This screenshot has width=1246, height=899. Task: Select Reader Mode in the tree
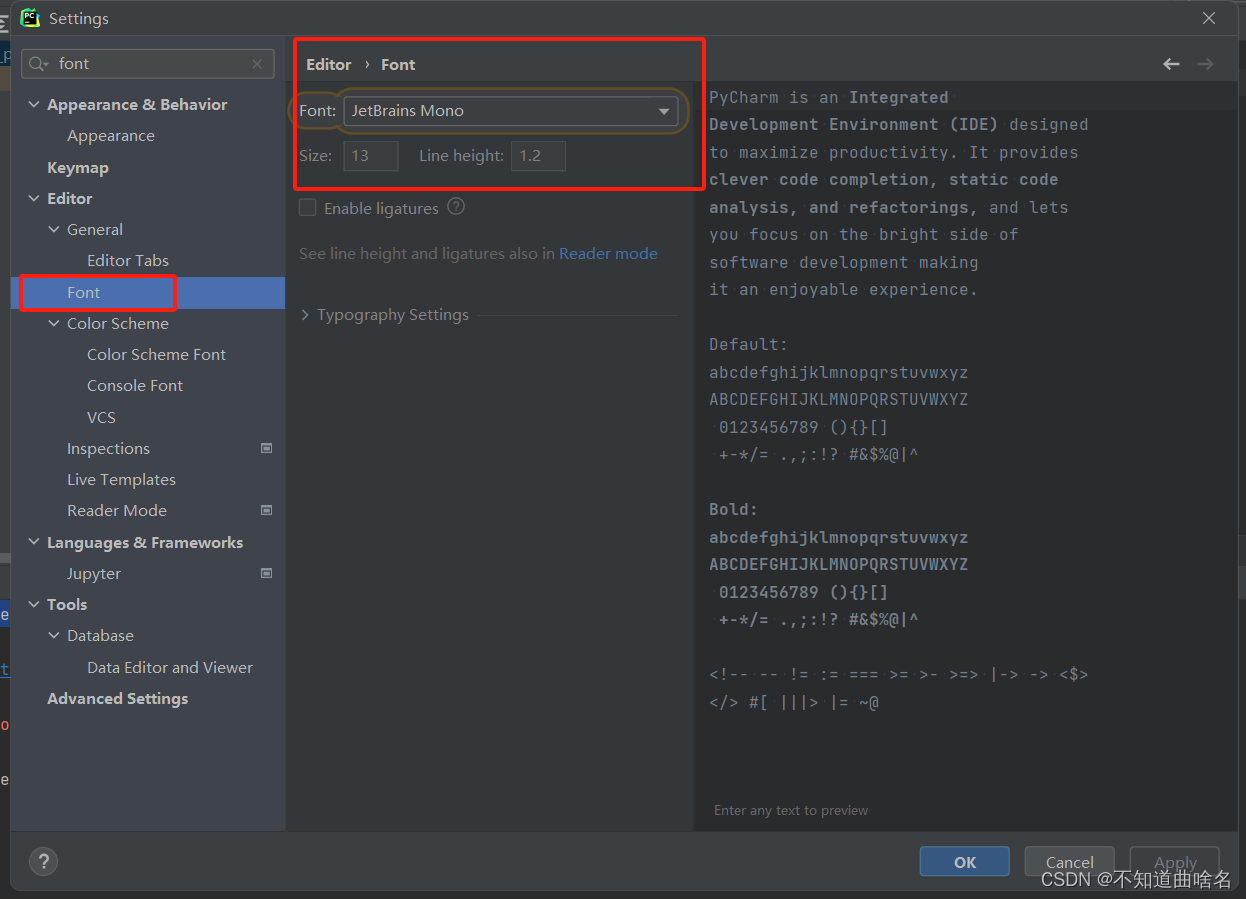point(117,511)
